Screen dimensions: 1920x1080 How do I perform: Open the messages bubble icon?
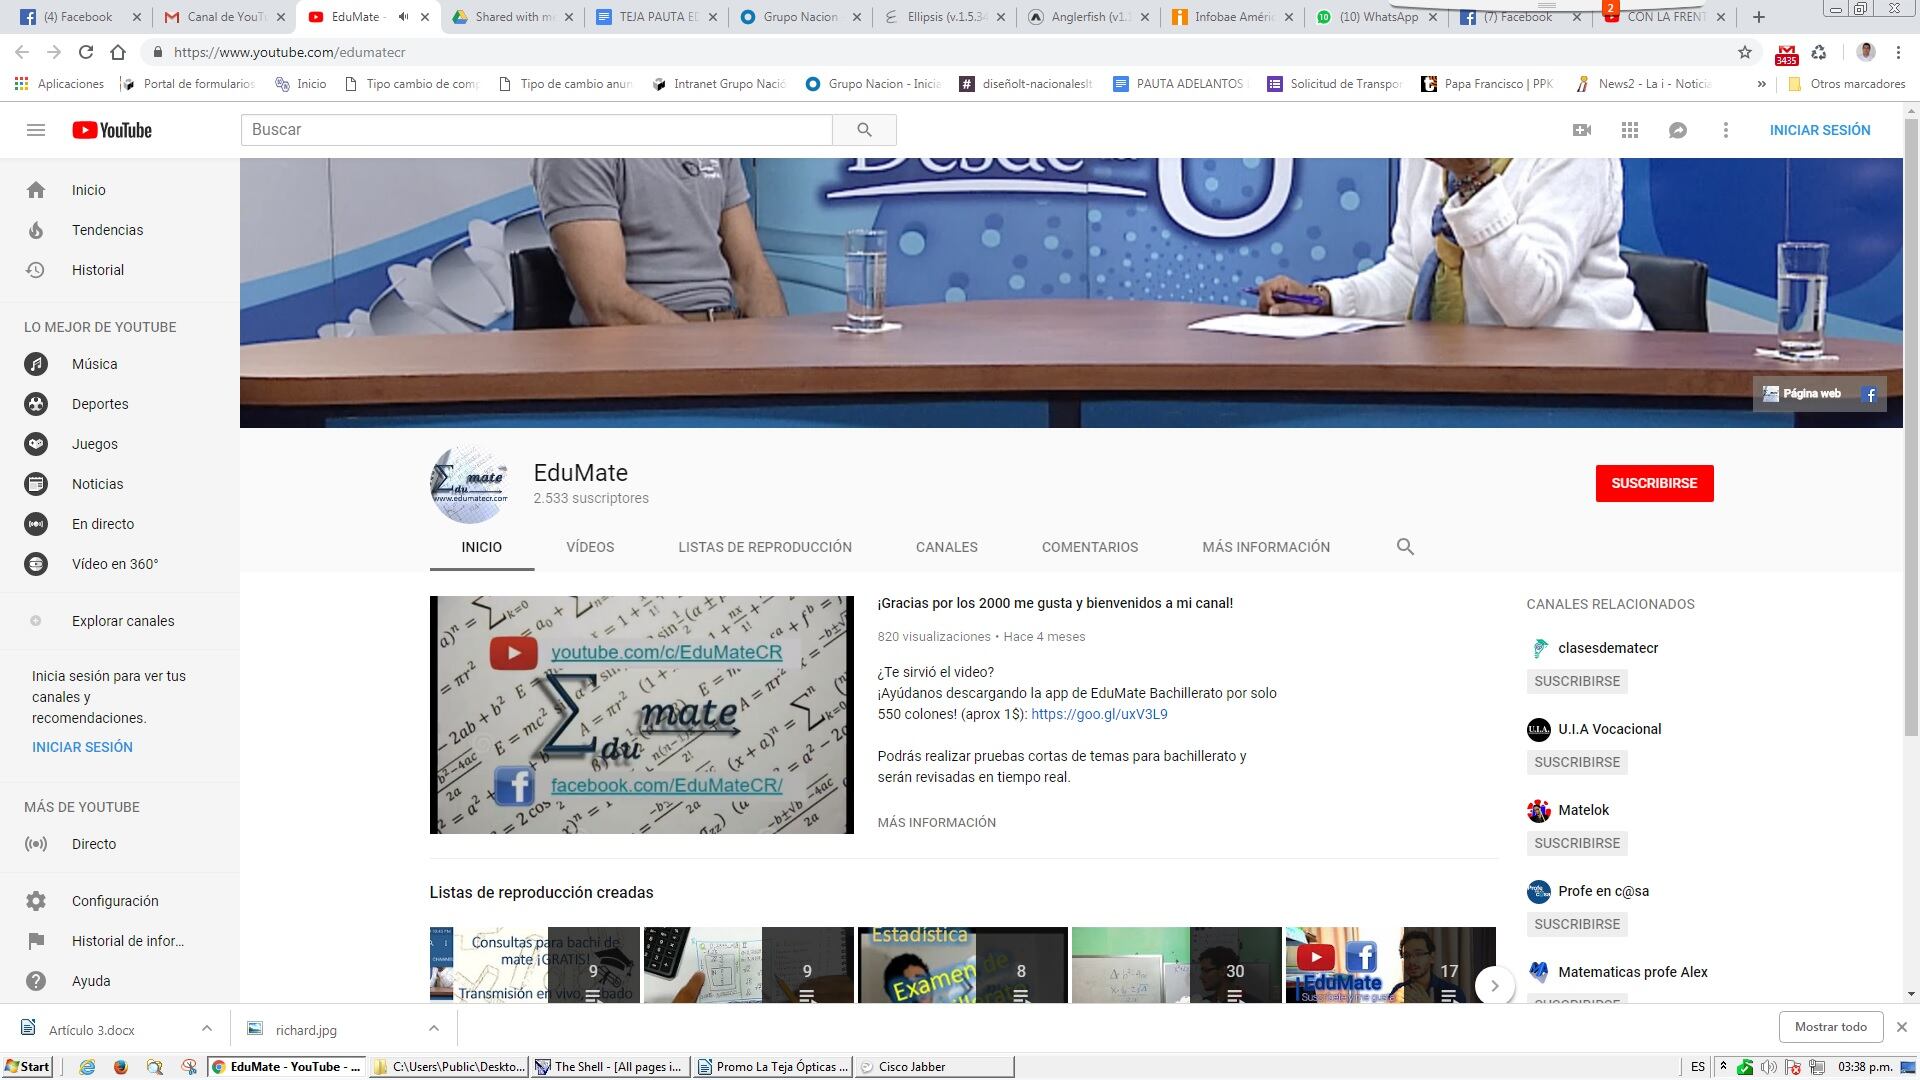1677,130
